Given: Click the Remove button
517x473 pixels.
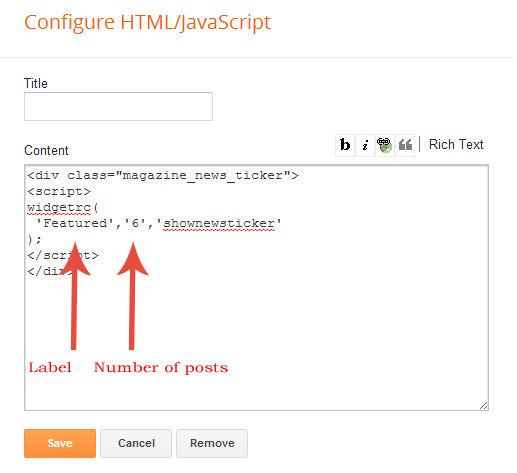Looking at the screenshot, I should (212, 443).
